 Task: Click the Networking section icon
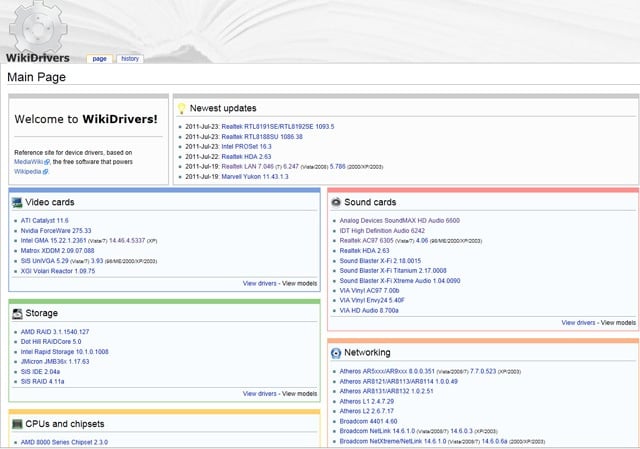click(337, 353)
